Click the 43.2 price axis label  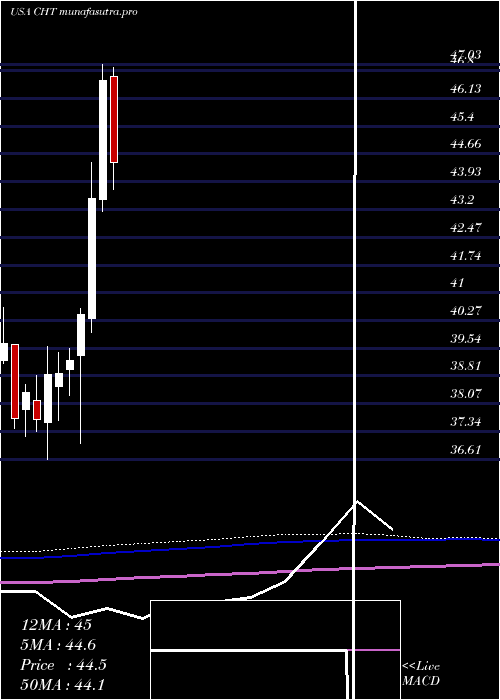coord(462,200)
